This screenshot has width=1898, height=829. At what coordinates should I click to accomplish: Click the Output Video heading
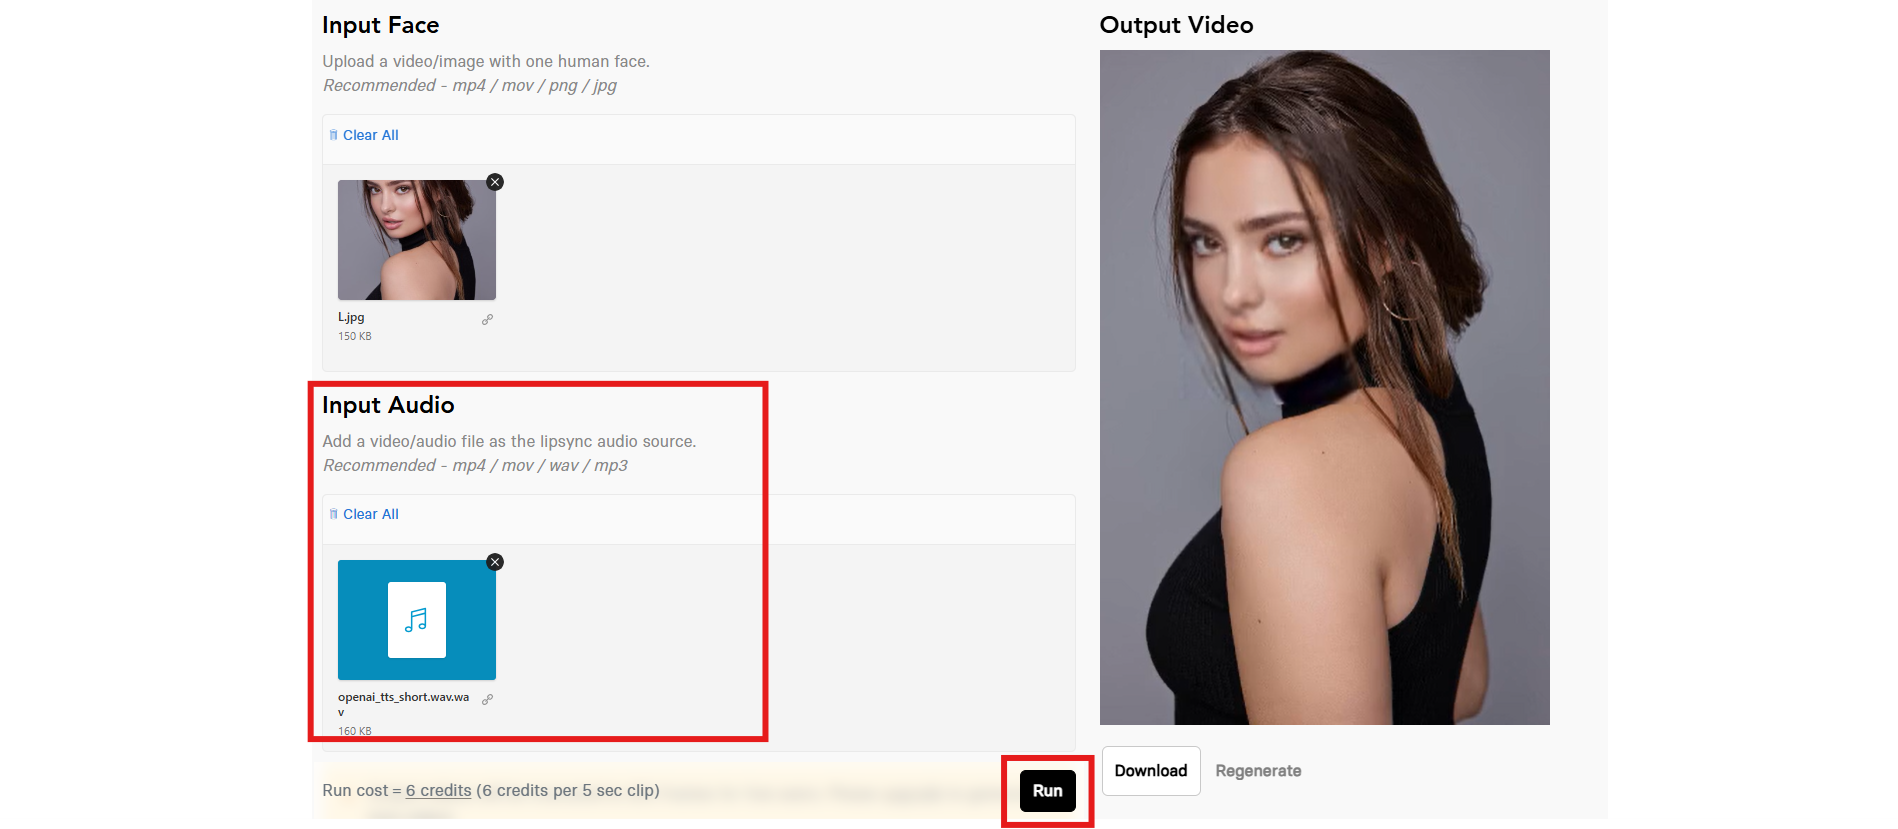pos(1176,25)
